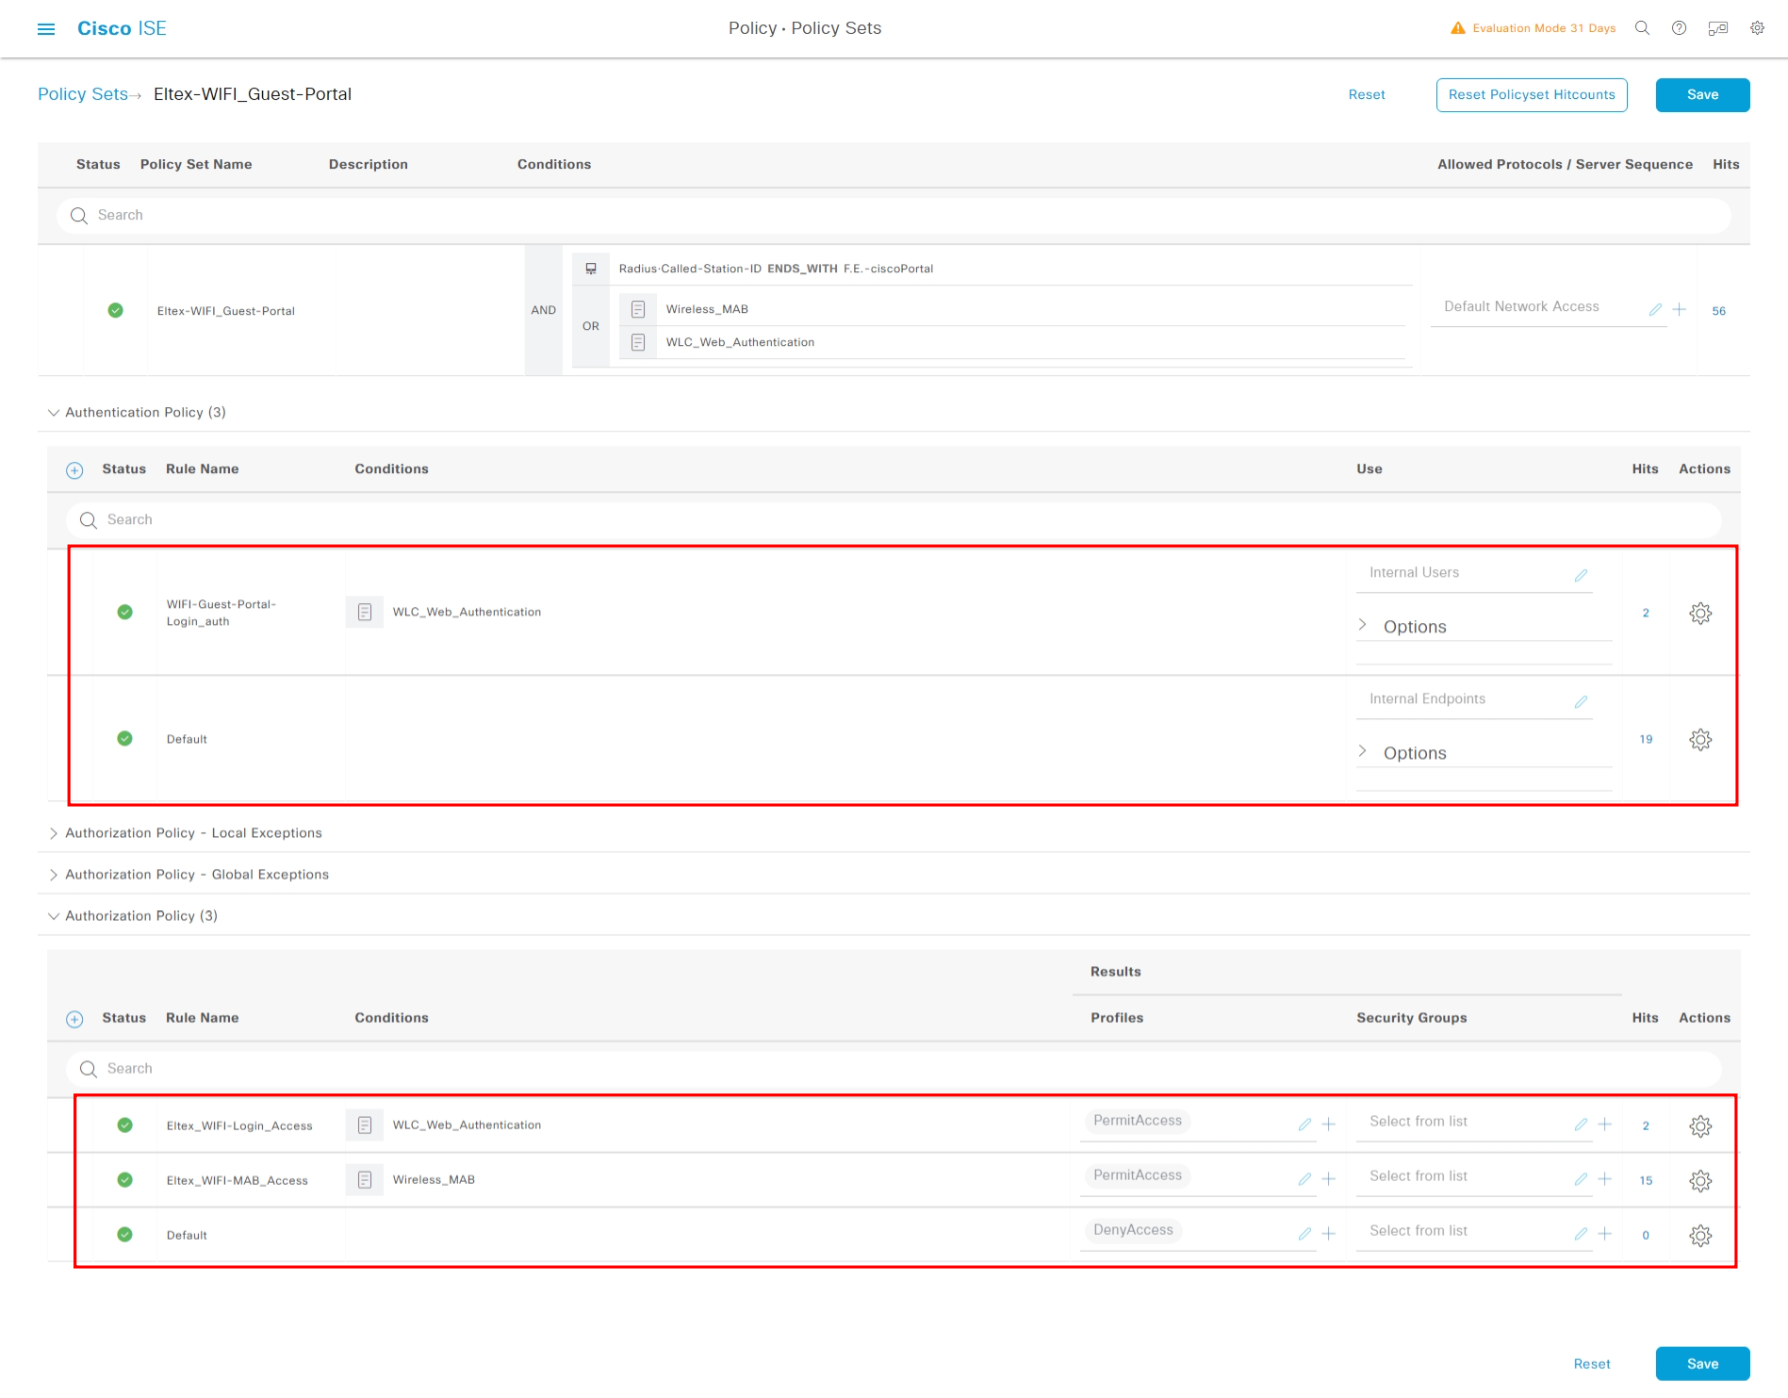Click the WIFI-Guest-Portal-Login_auth rule name
The height and width of the screenshot is (1398, 1788).
point(221,613)
